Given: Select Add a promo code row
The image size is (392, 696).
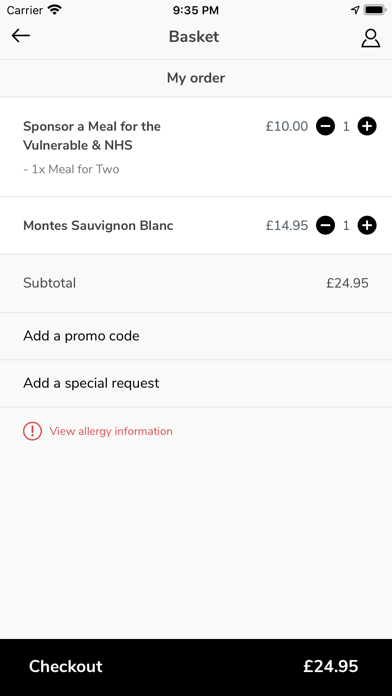Looking at the screenshot, I should click(x=196, y=336).
